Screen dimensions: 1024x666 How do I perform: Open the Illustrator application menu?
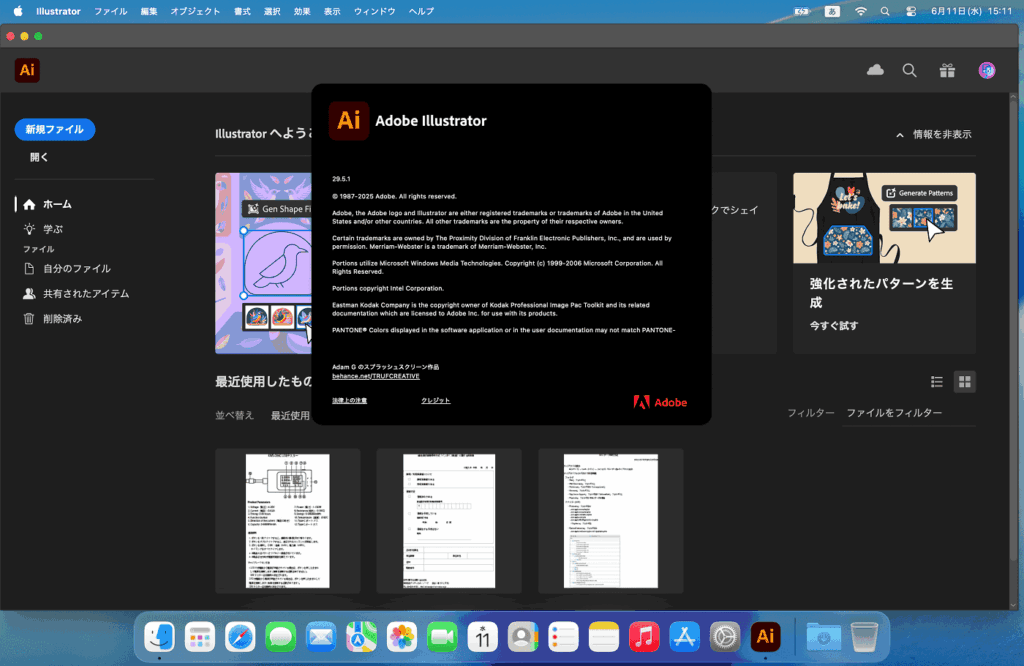click(58, 11)
